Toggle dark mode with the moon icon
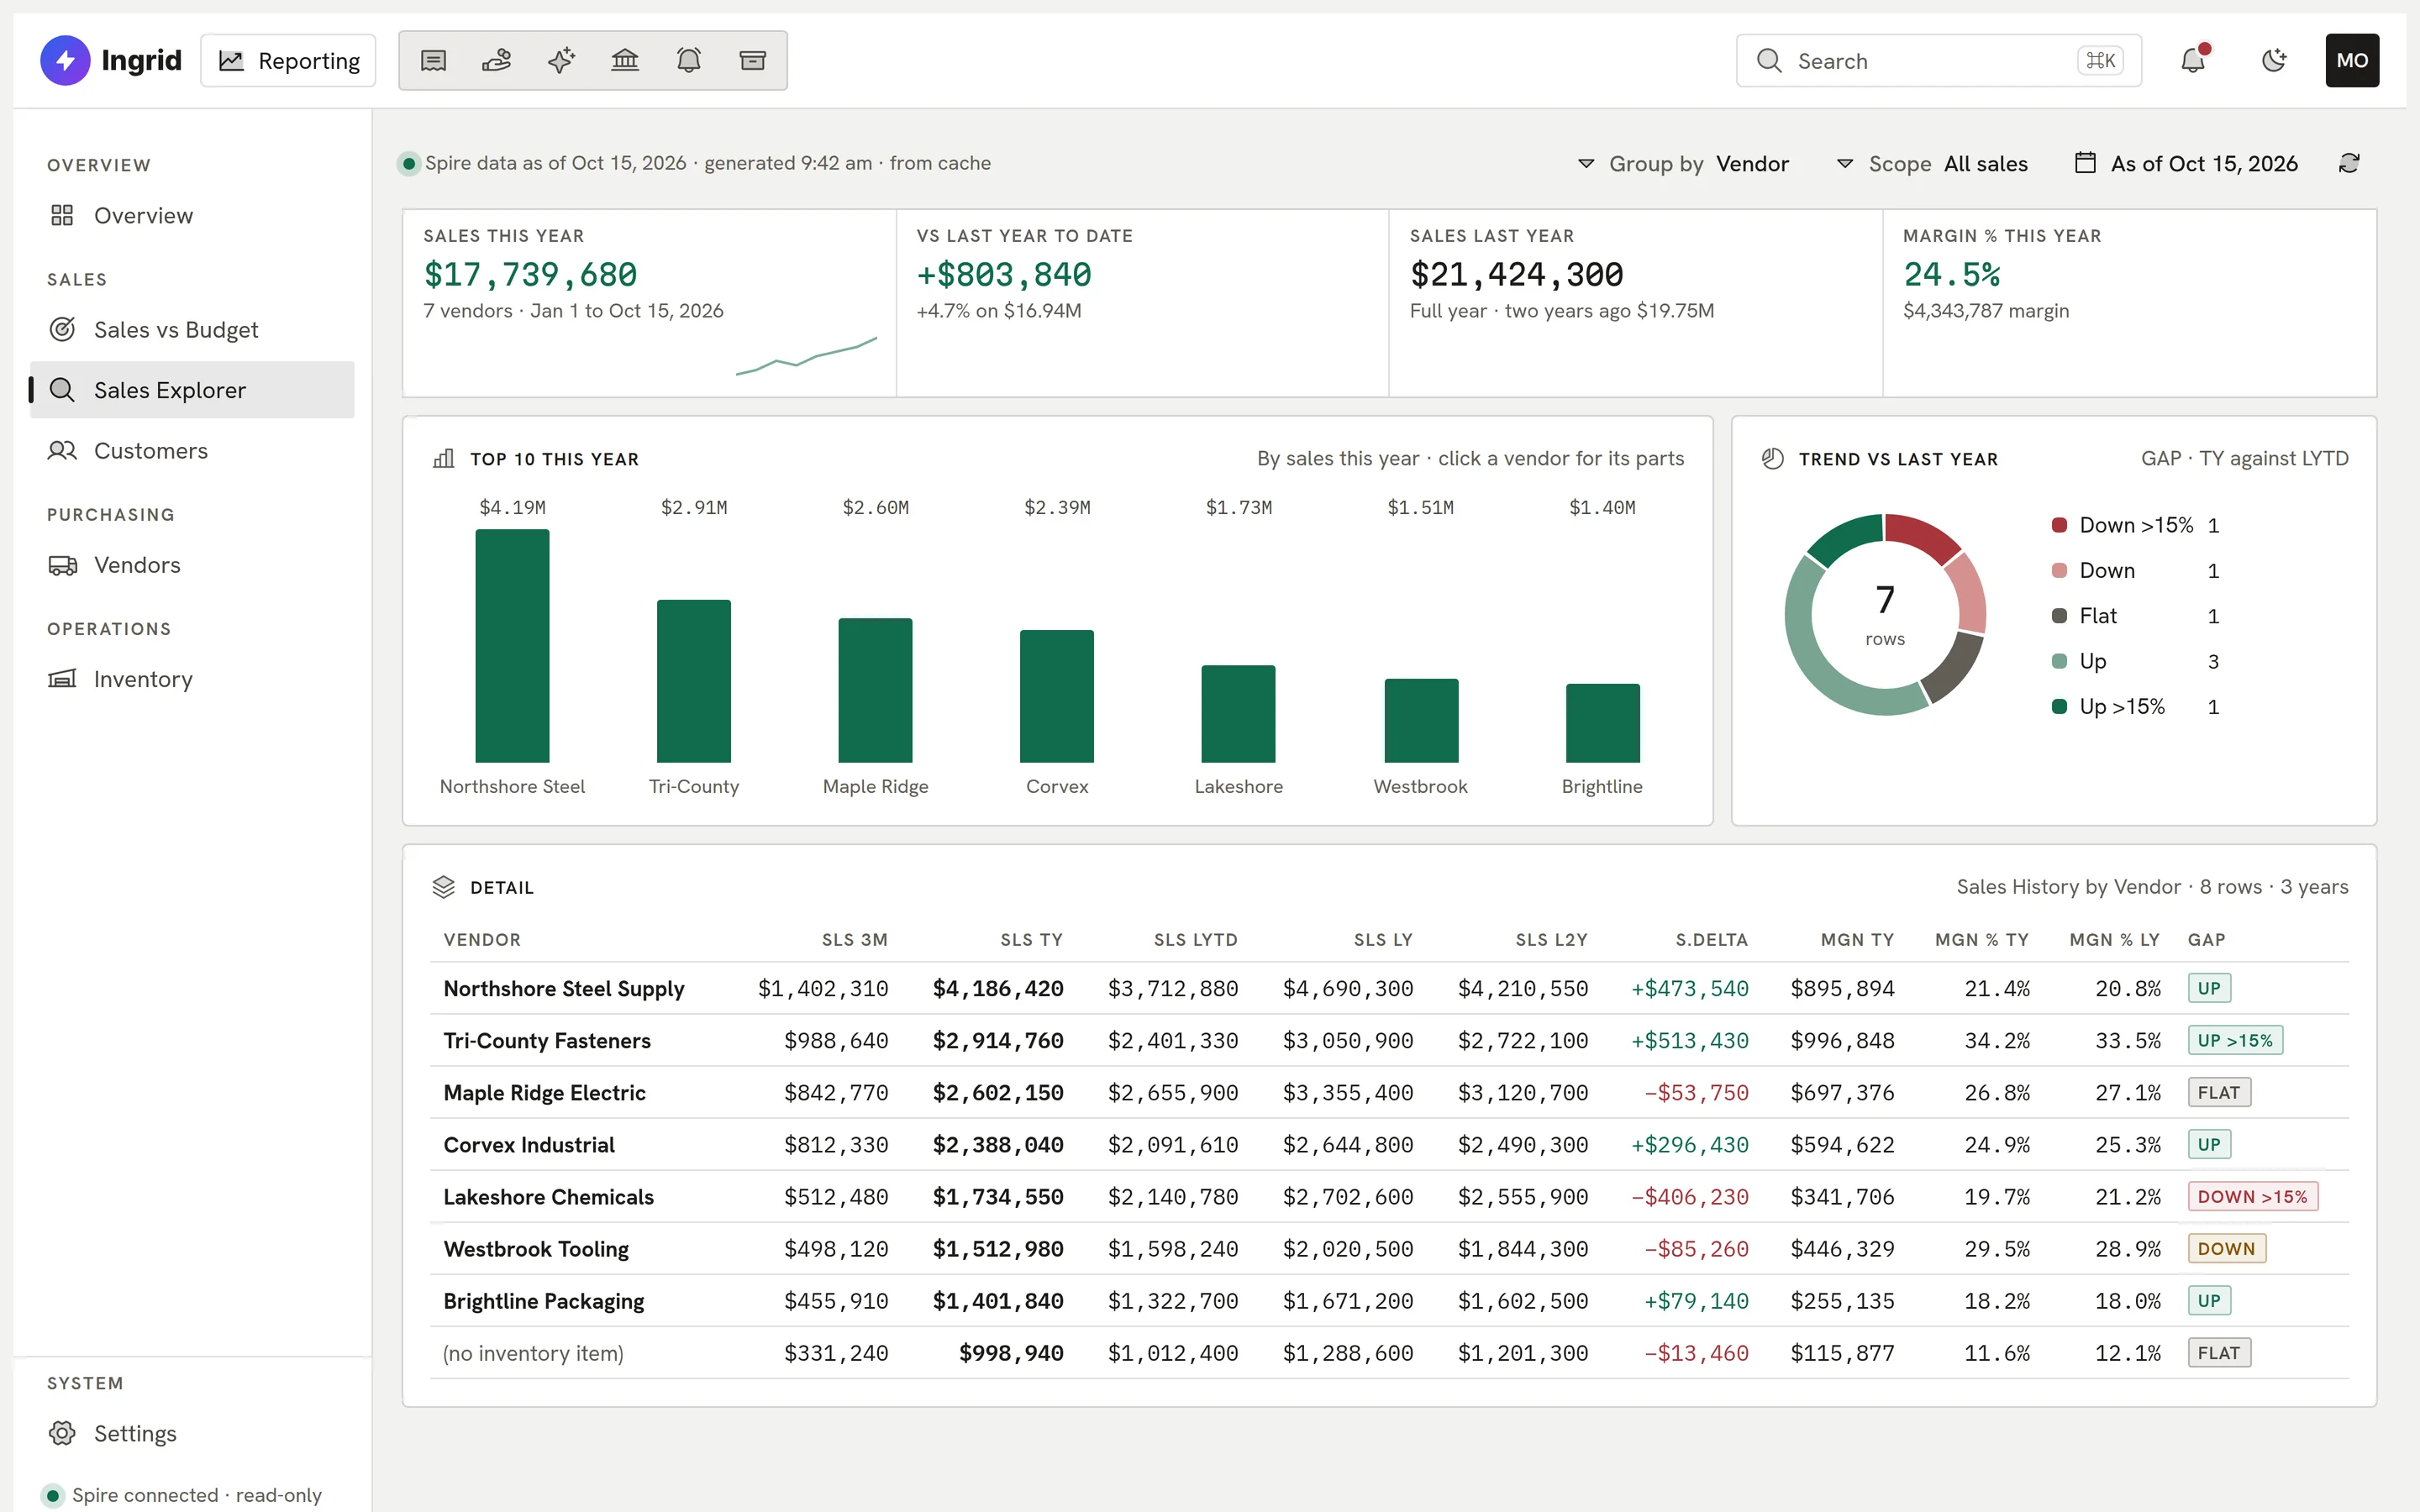 (x=2274, y=61)
